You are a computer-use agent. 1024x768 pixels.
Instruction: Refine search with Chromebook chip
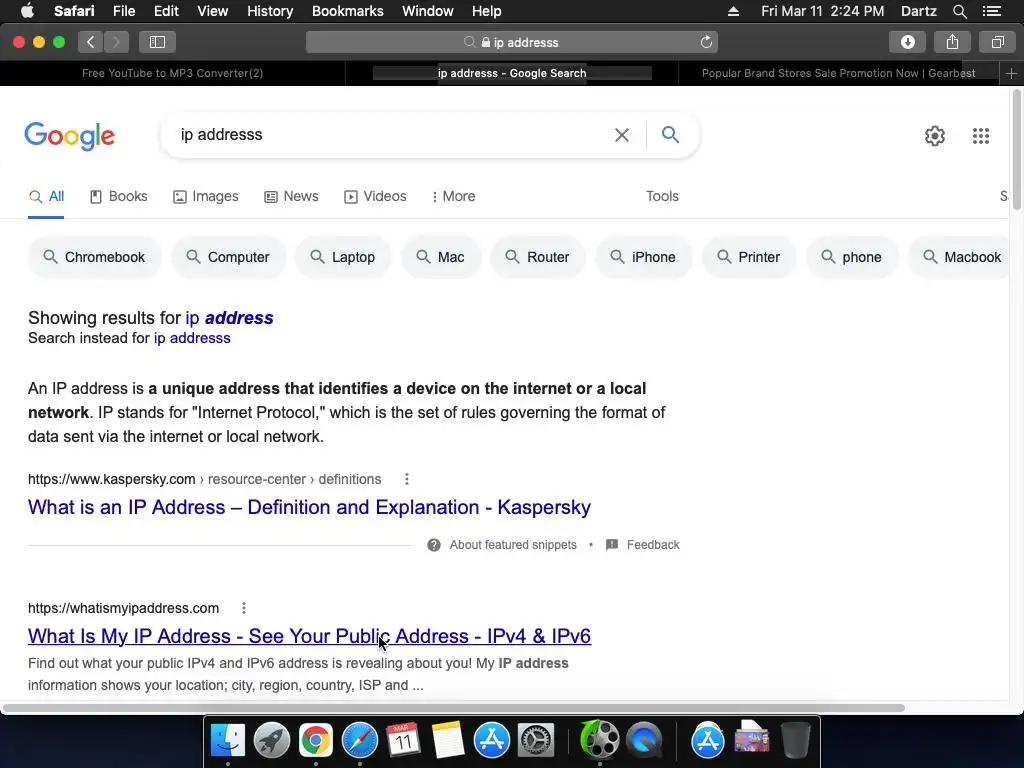[94, 257]
